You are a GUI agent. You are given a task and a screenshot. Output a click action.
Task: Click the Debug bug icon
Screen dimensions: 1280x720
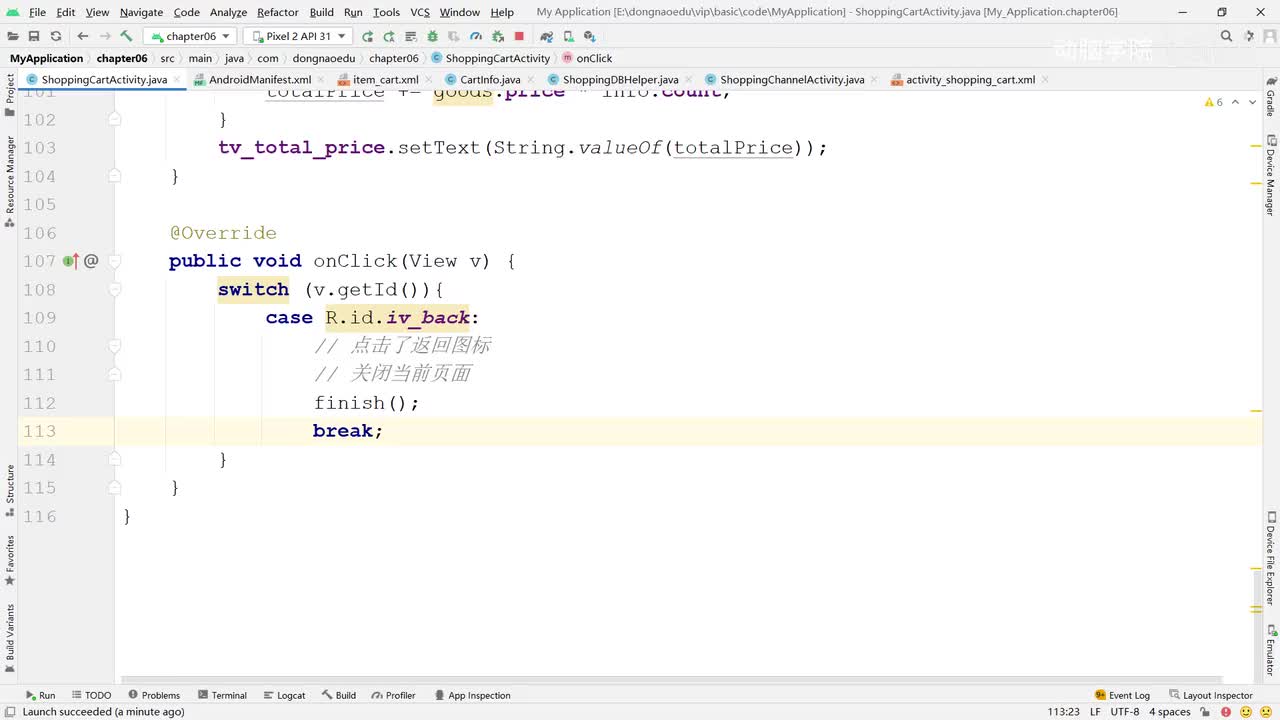coord(432,36)
